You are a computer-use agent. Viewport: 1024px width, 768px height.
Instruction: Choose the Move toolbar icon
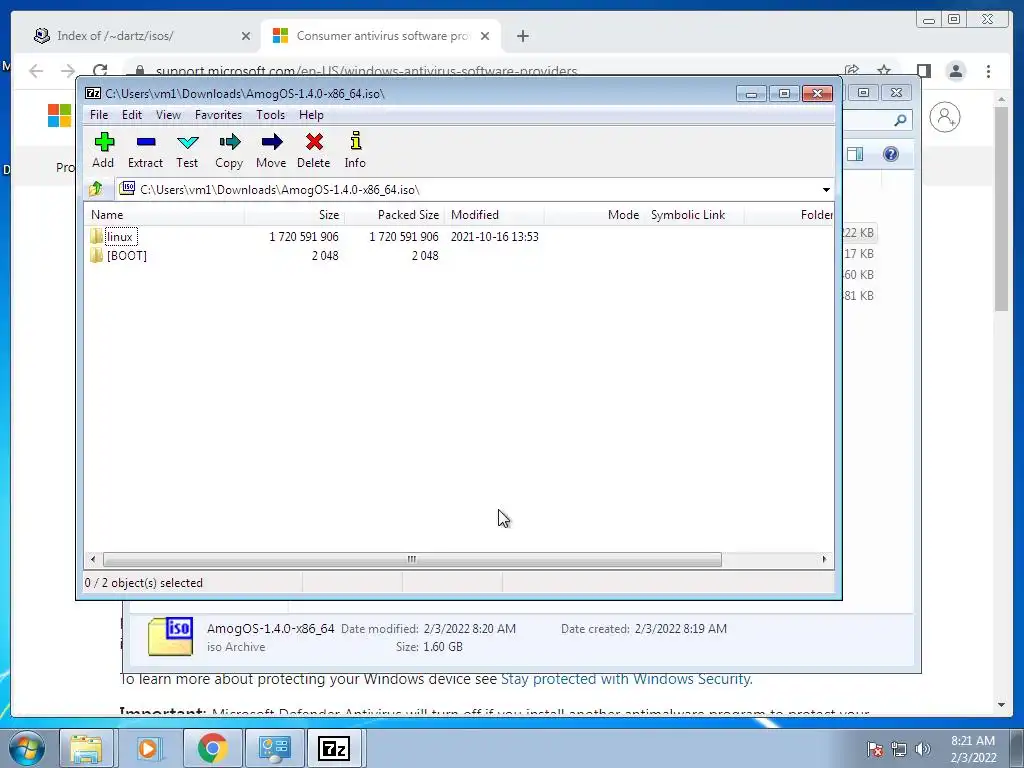pos(272,142)
